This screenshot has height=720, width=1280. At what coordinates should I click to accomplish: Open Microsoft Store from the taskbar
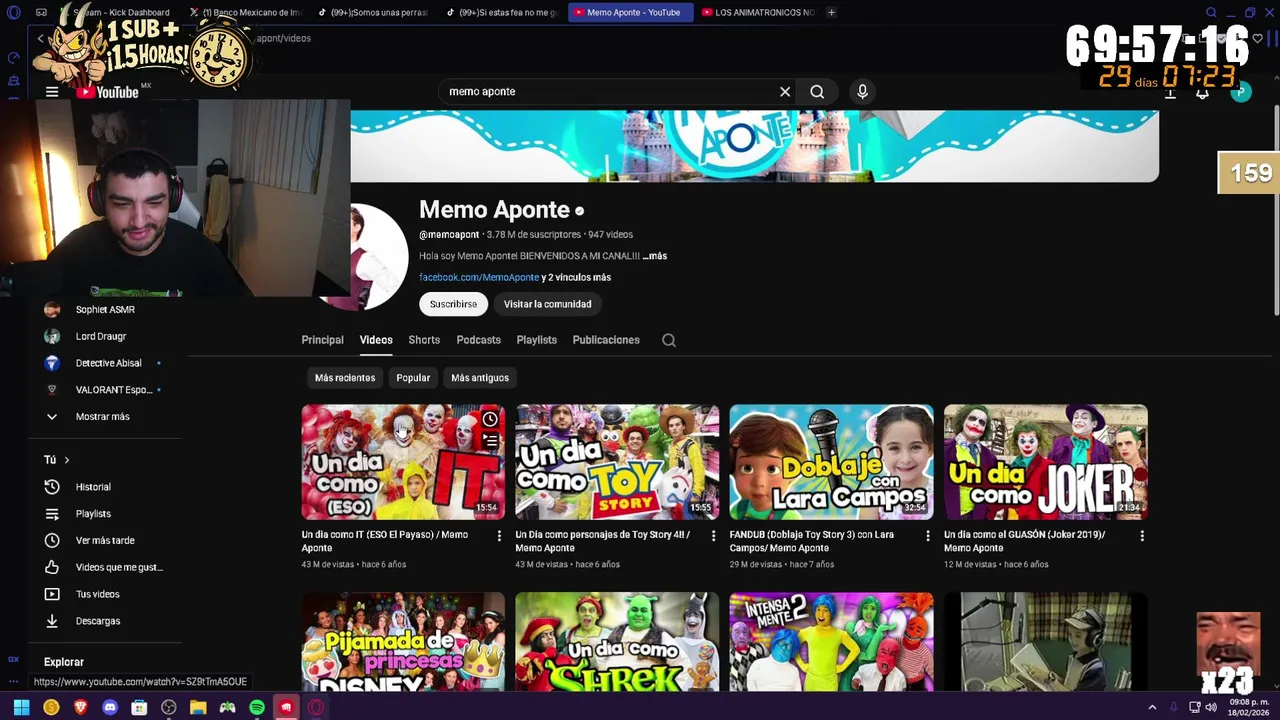(139, 707)
